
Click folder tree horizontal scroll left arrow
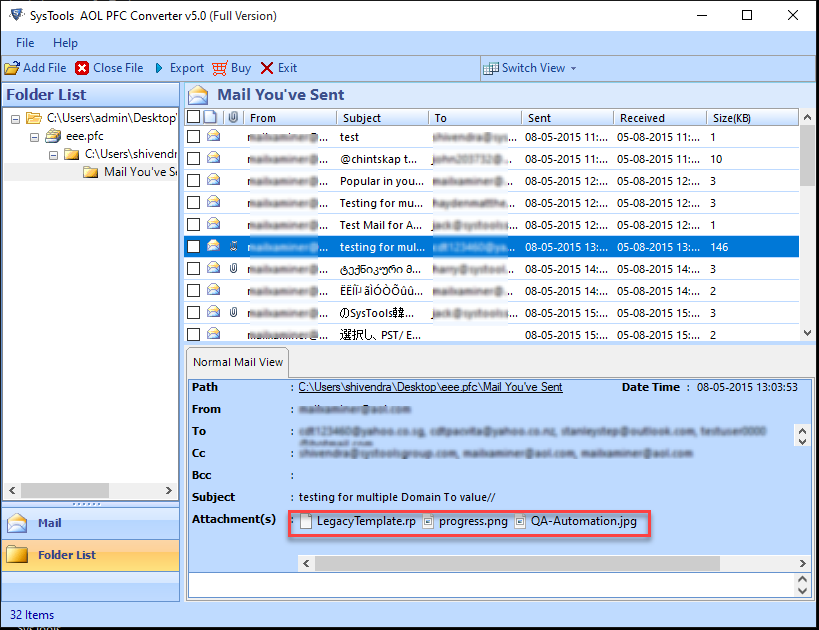[x=13, y=491]
